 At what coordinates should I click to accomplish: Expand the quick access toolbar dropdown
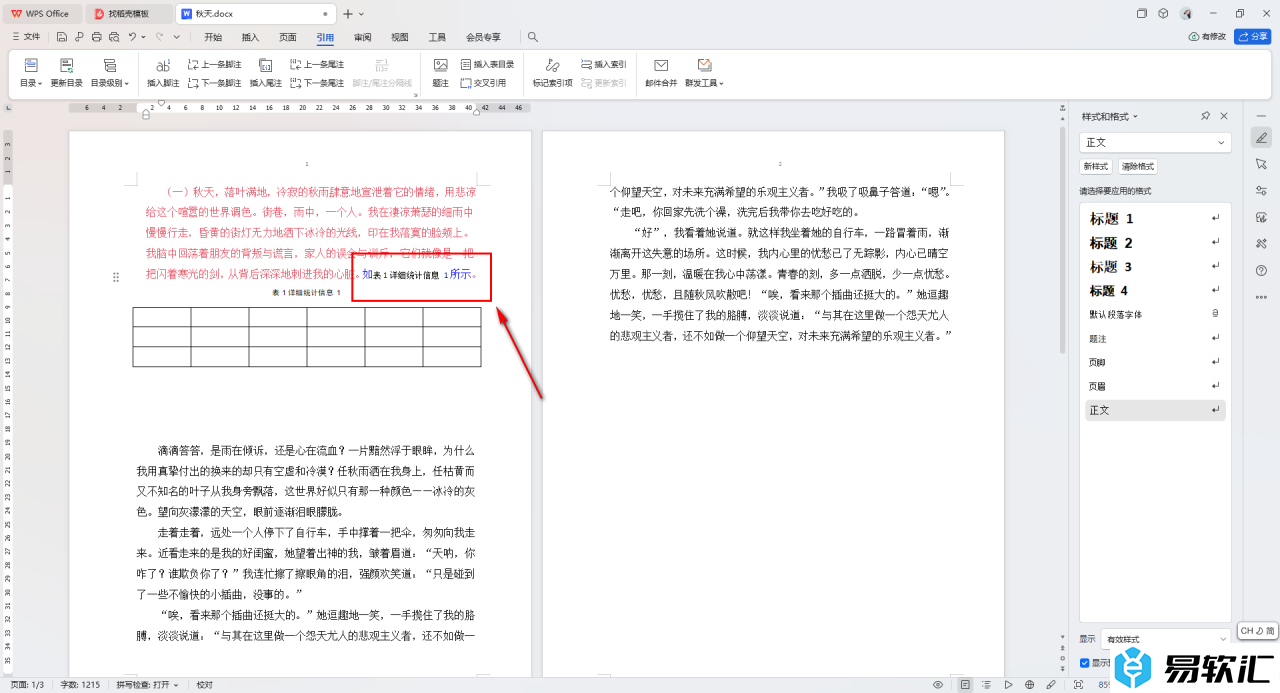pos(177,37)
